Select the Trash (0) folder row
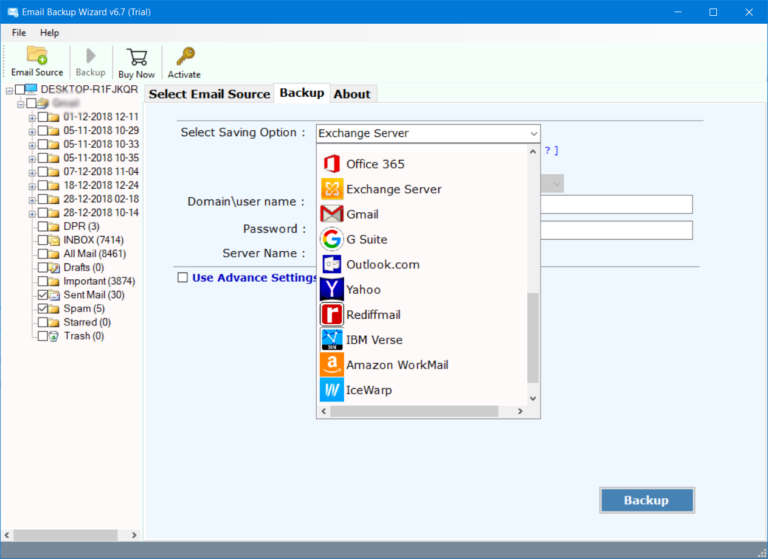Viewport: 768px width, 559px height. [x=84, y=336]
